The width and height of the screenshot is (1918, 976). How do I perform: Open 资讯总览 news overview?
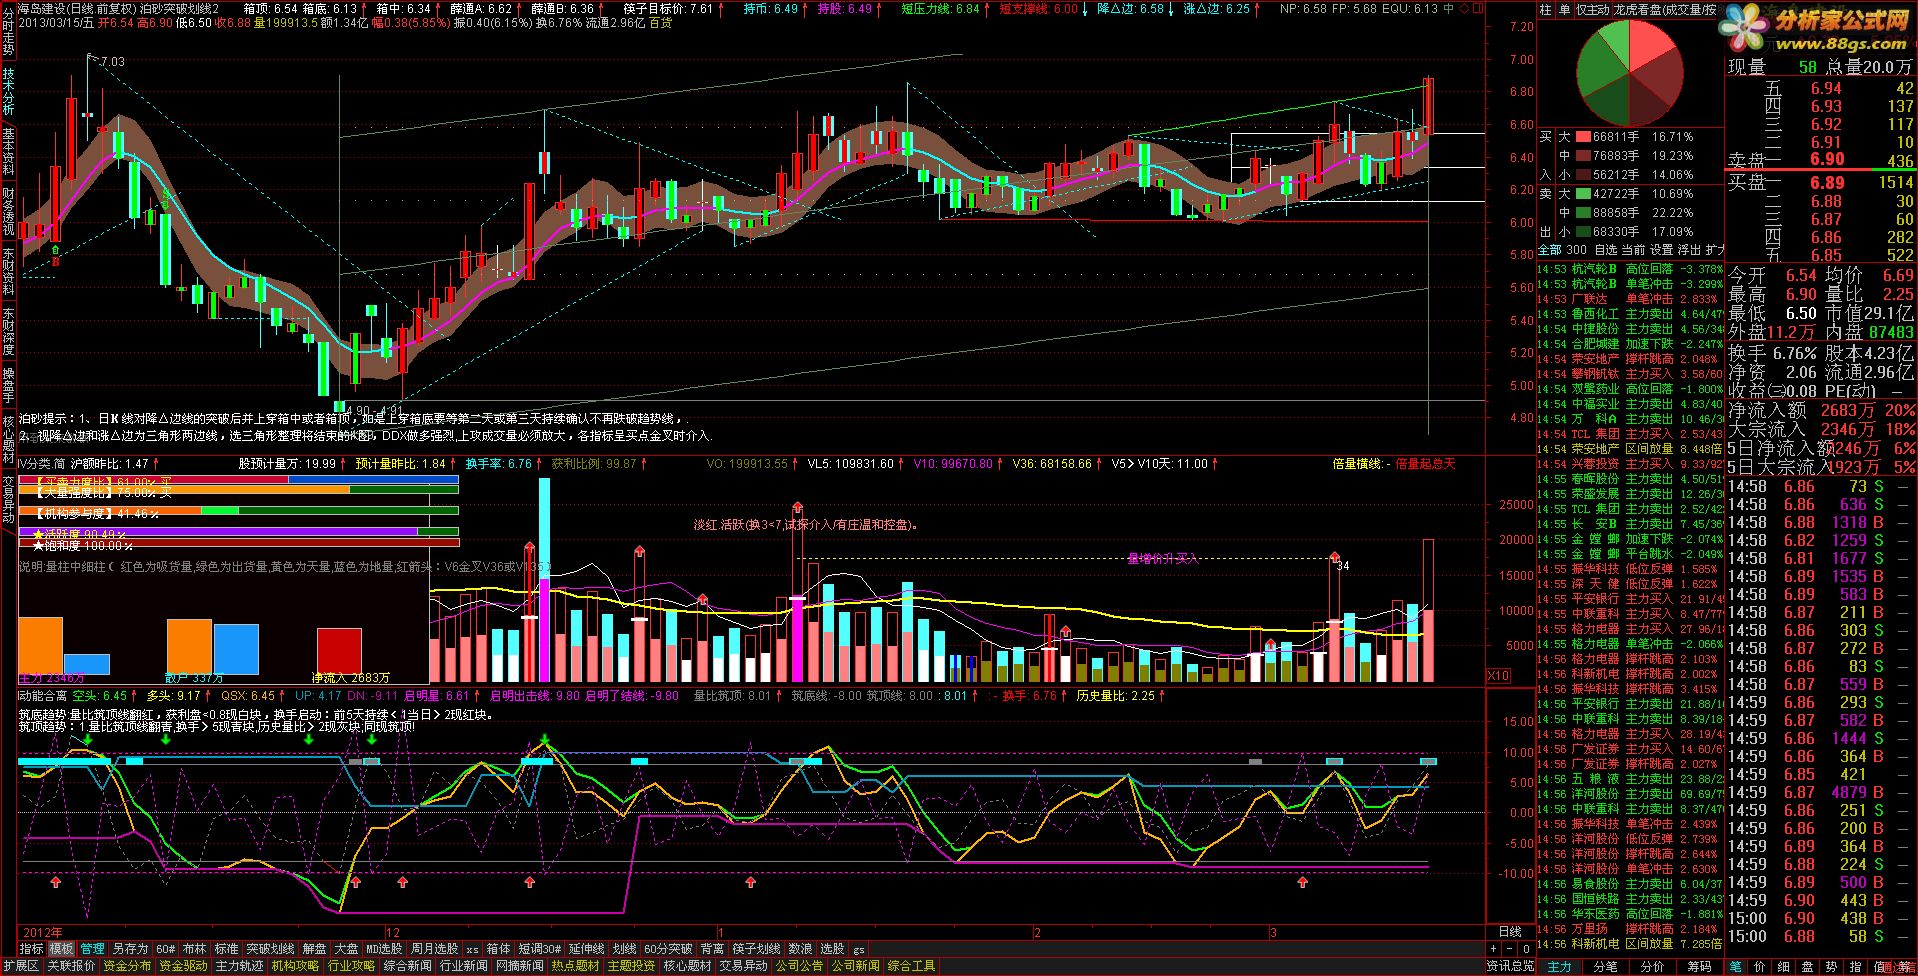1510,966
